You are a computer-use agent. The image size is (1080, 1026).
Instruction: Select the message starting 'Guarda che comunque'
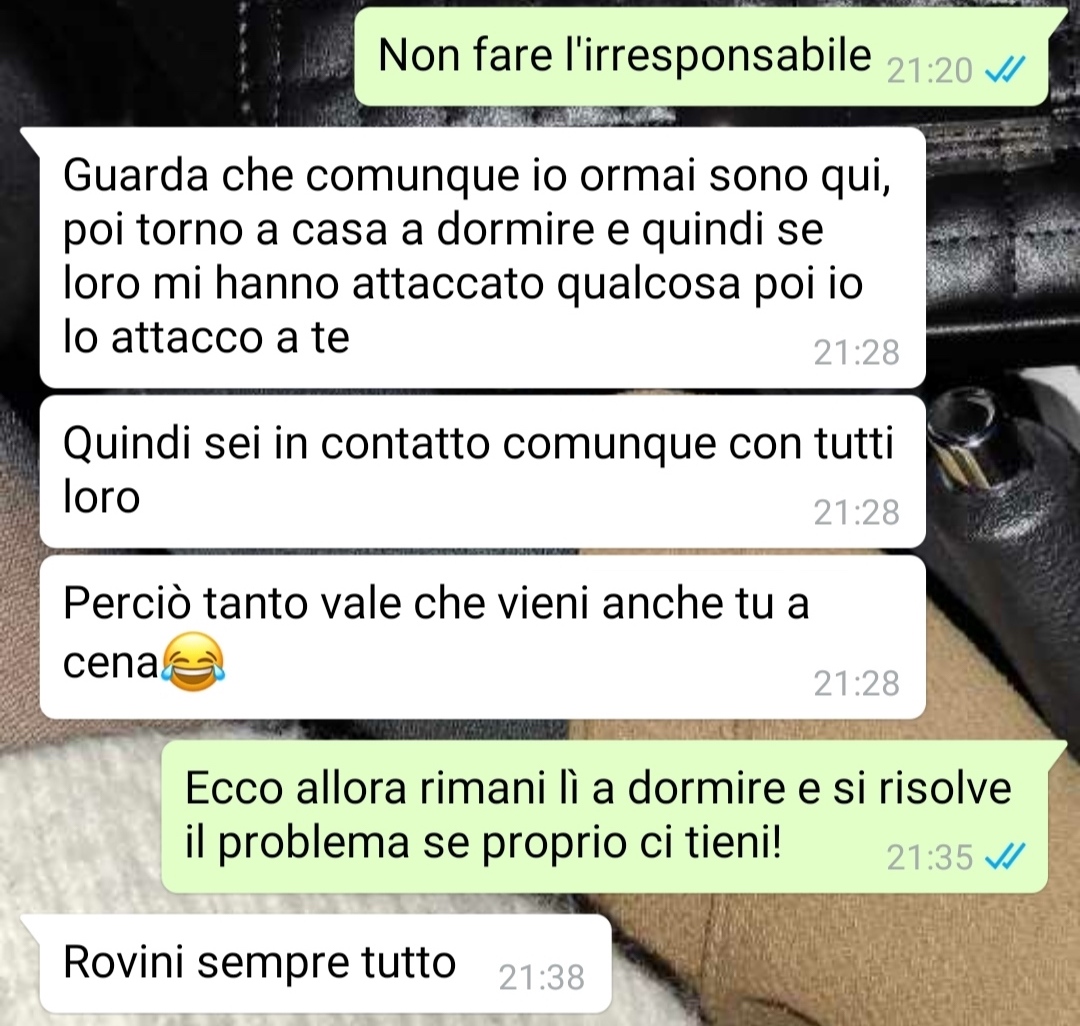point(482,258)
